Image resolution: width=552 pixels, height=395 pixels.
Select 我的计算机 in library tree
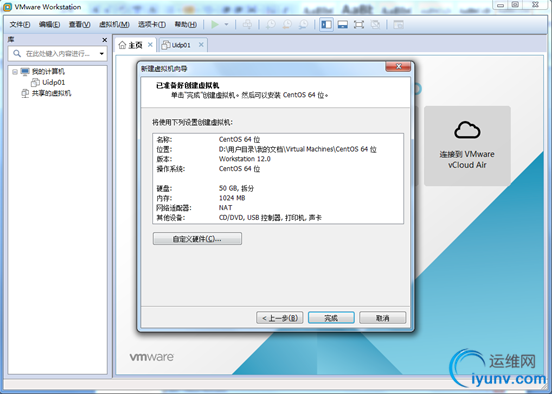(48, 71)
